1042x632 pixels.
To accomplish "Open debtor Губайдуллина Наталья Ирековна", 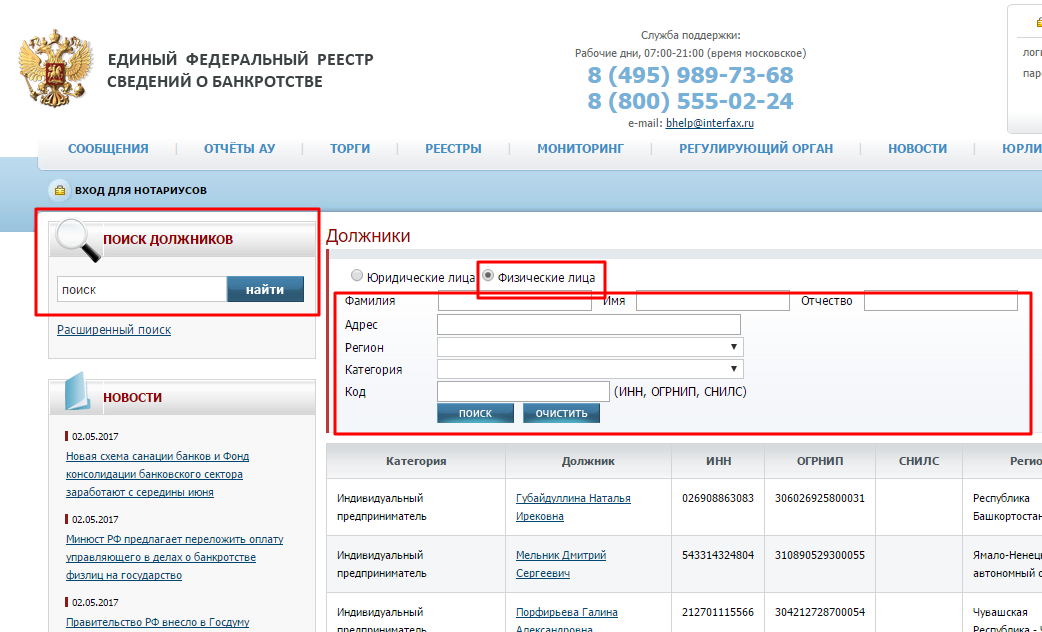I will coord(573,507).
